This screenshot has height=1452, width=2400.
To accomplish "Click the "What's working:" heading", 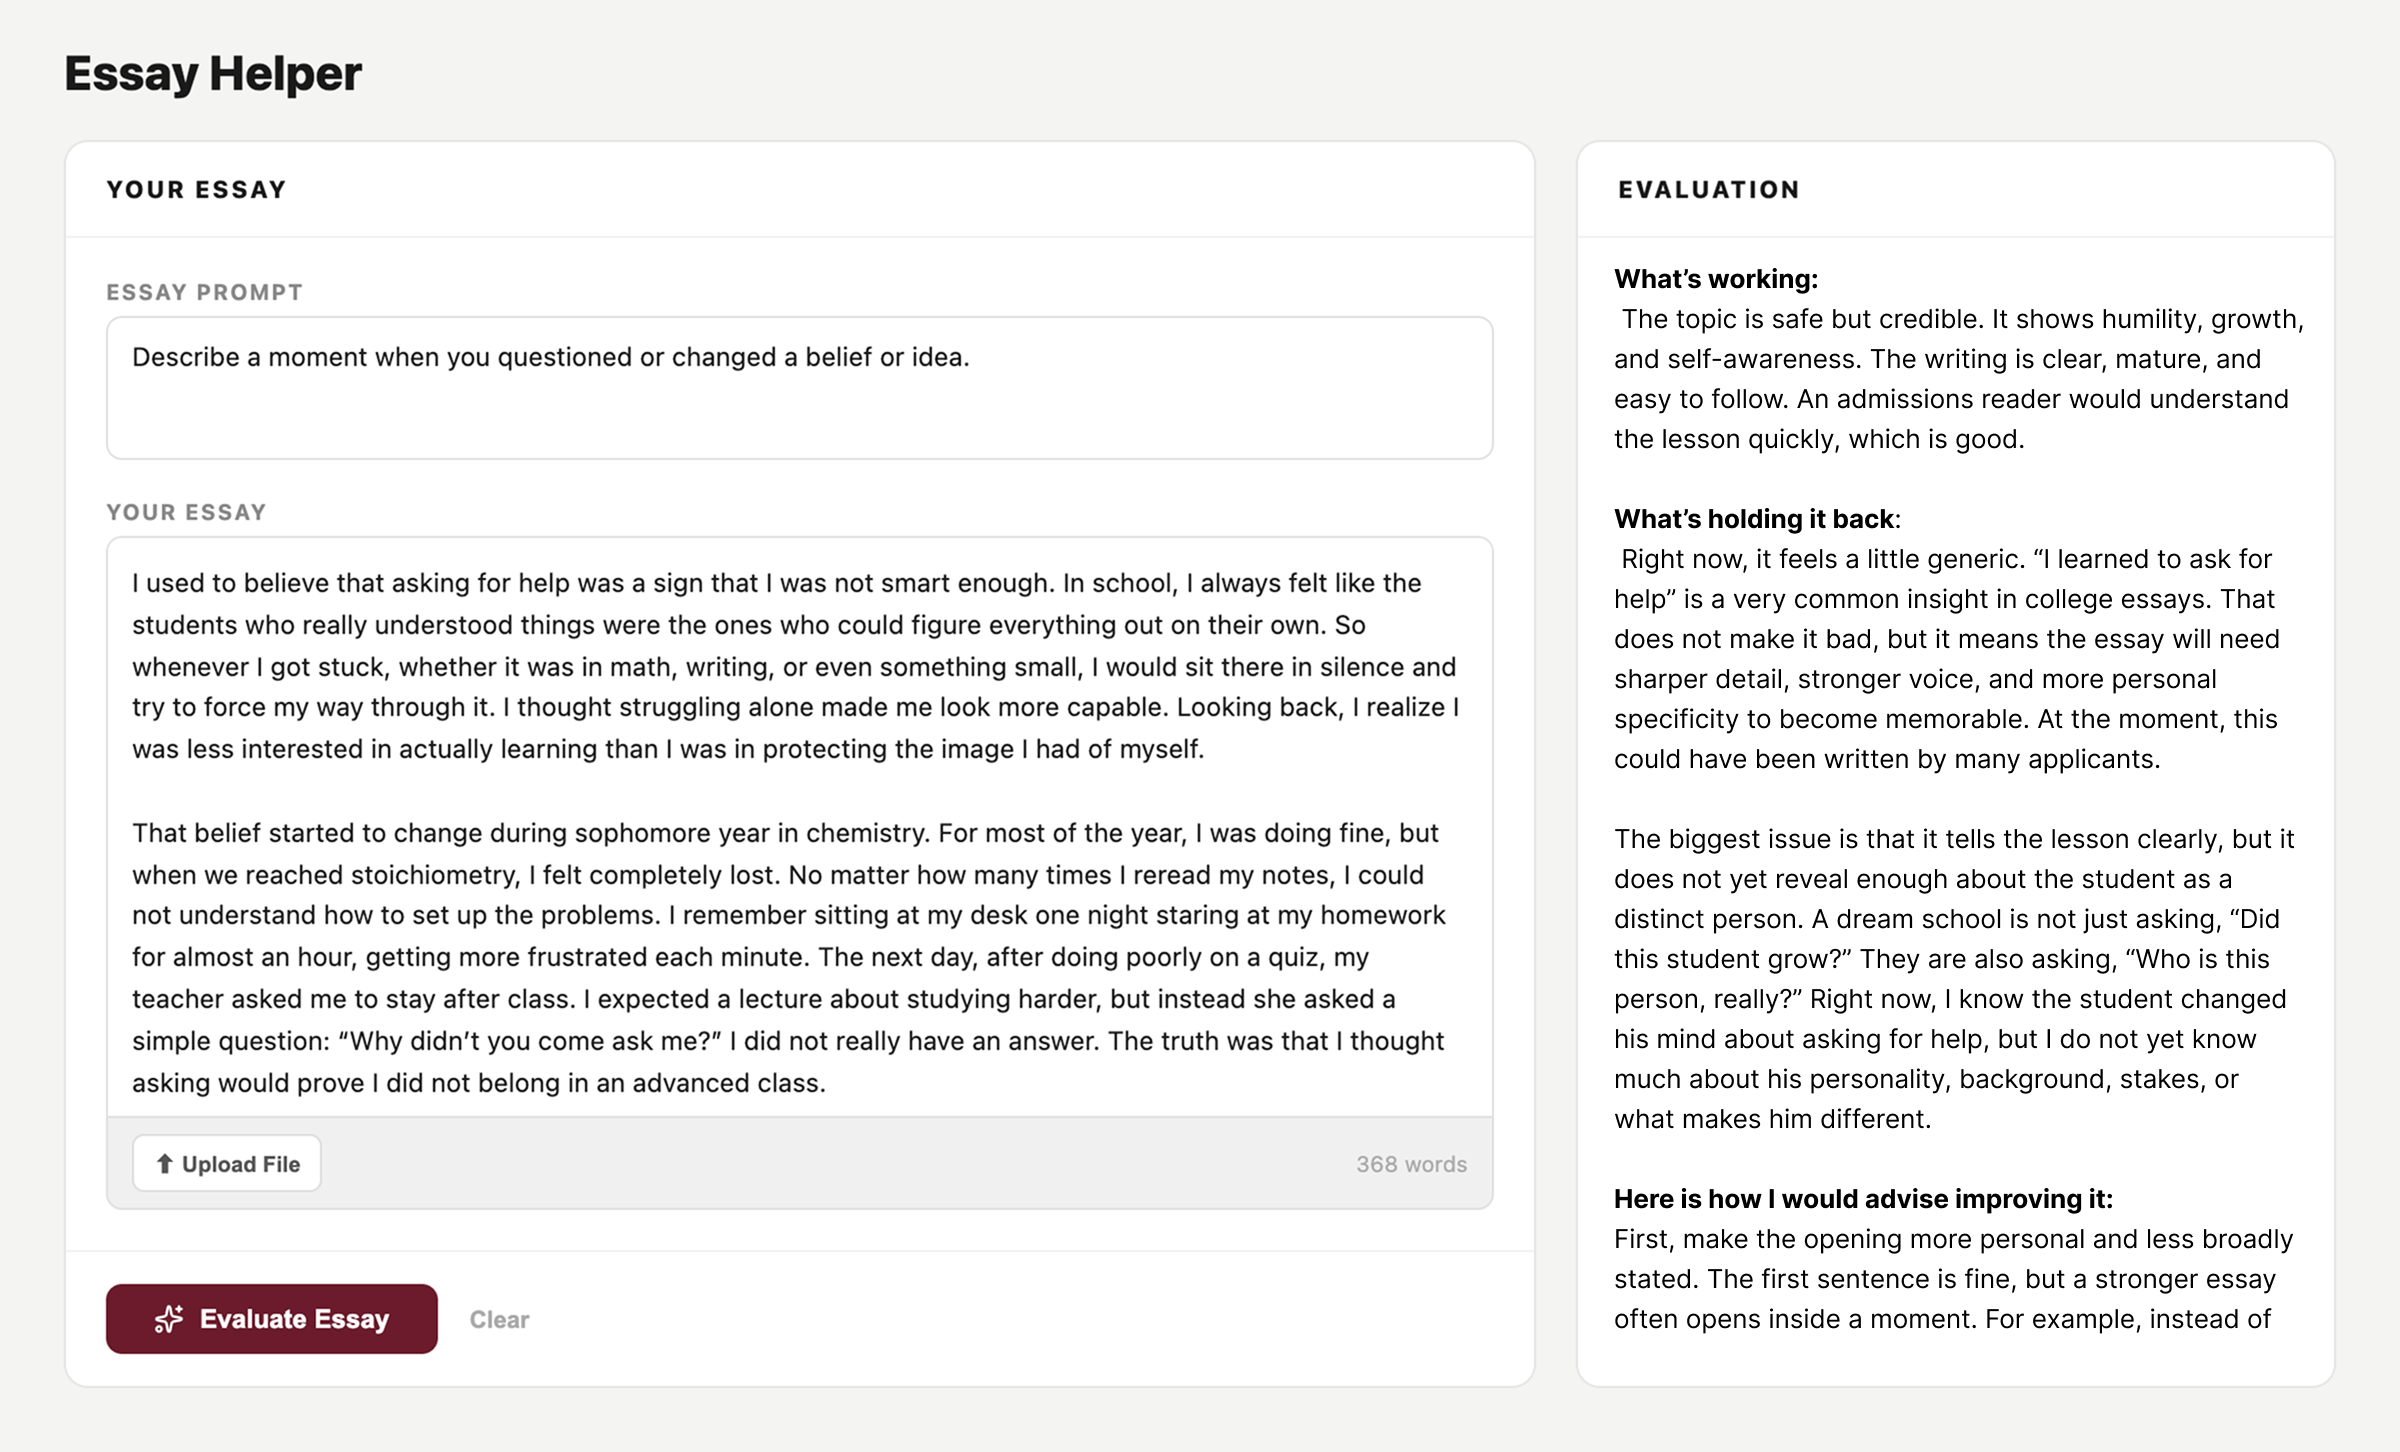I will [1716, 279].
